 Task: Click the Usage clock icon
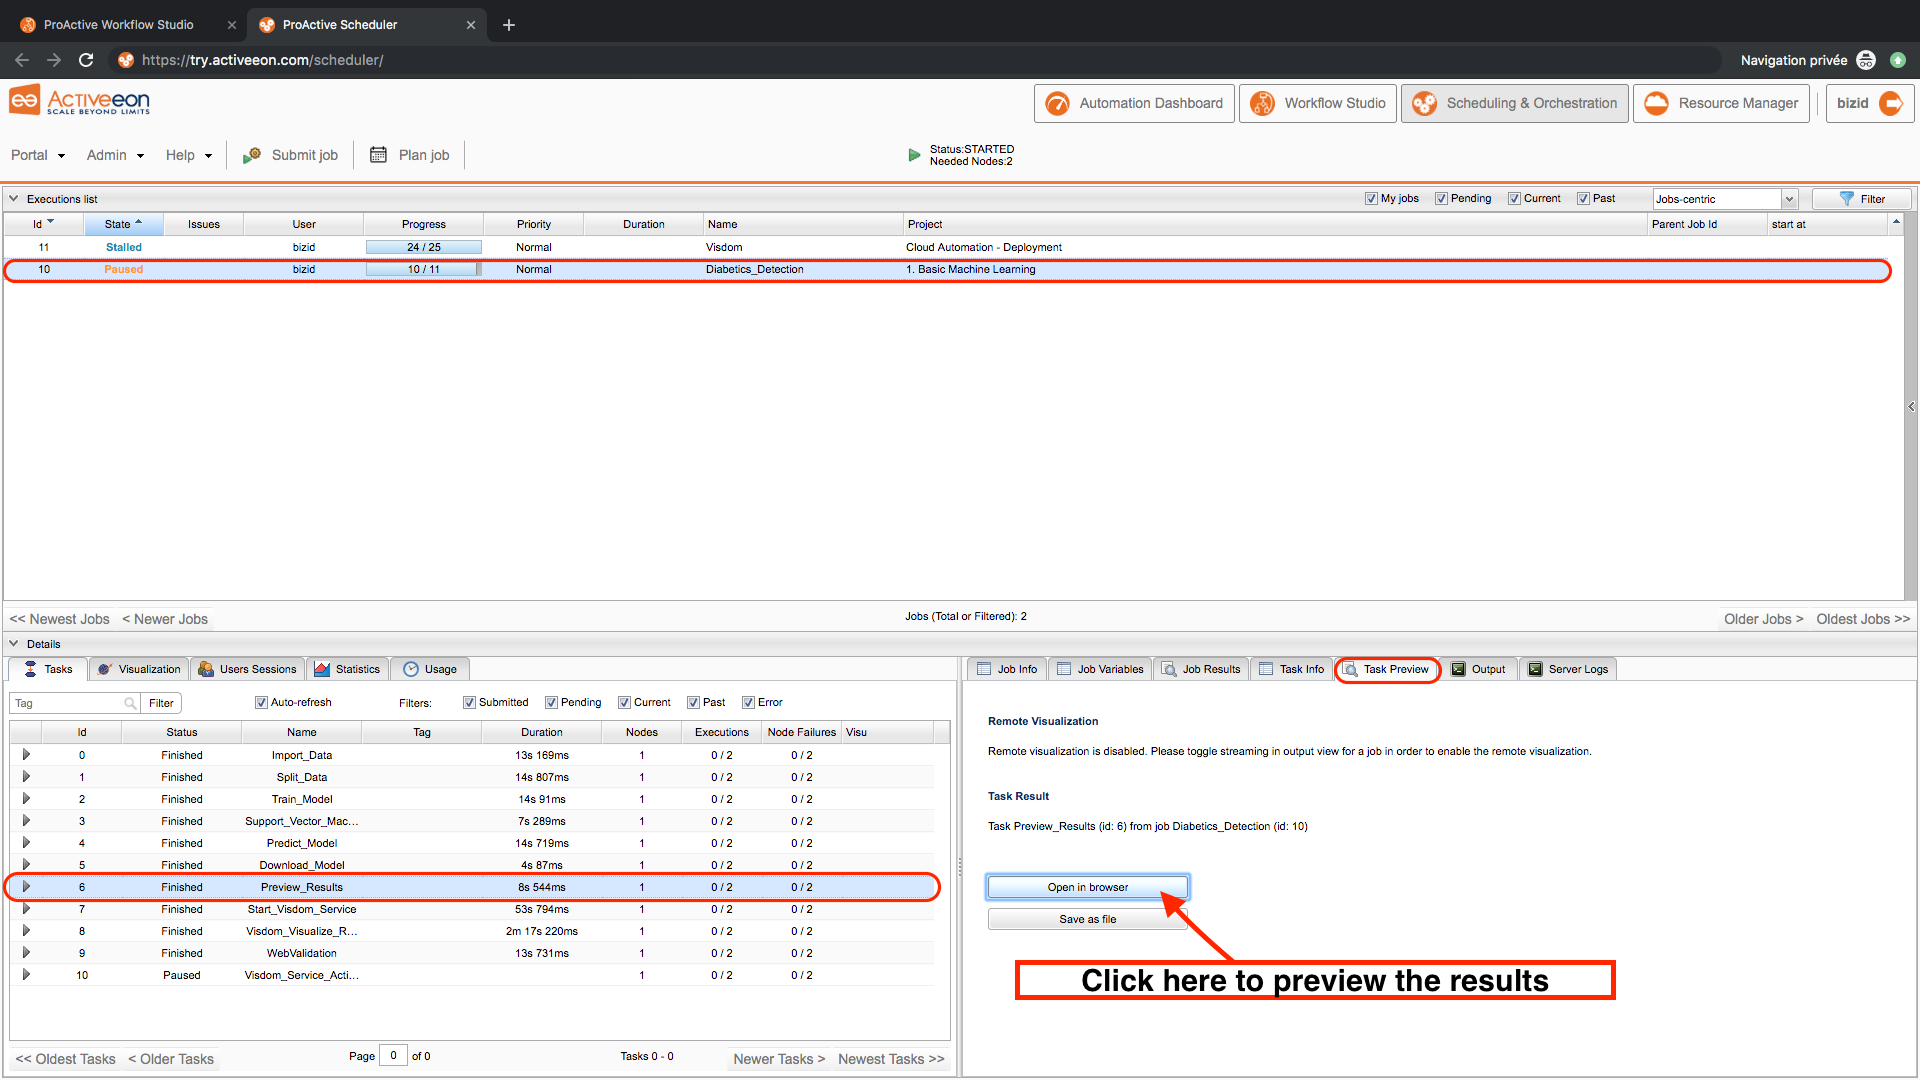(411, 669)
